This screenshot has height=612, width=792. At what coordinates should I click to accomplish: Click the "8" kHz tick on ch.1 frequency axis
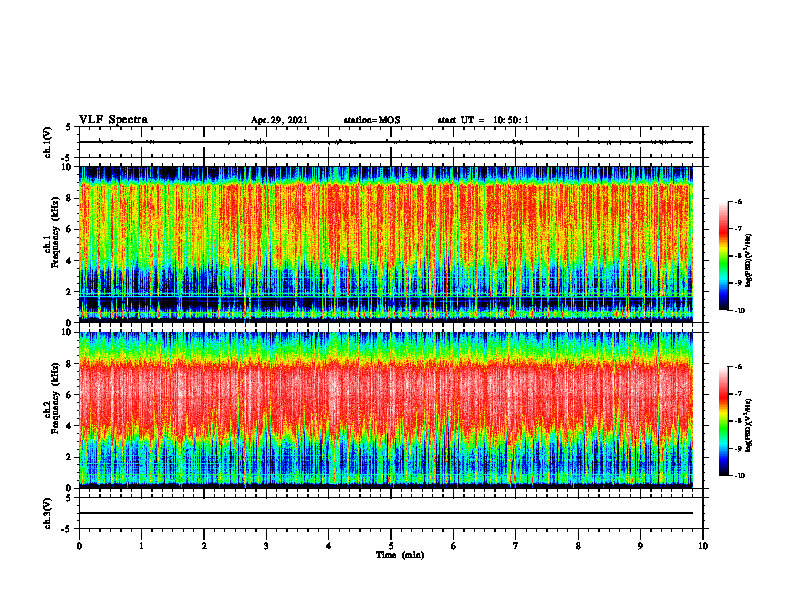tap(70, 198)
